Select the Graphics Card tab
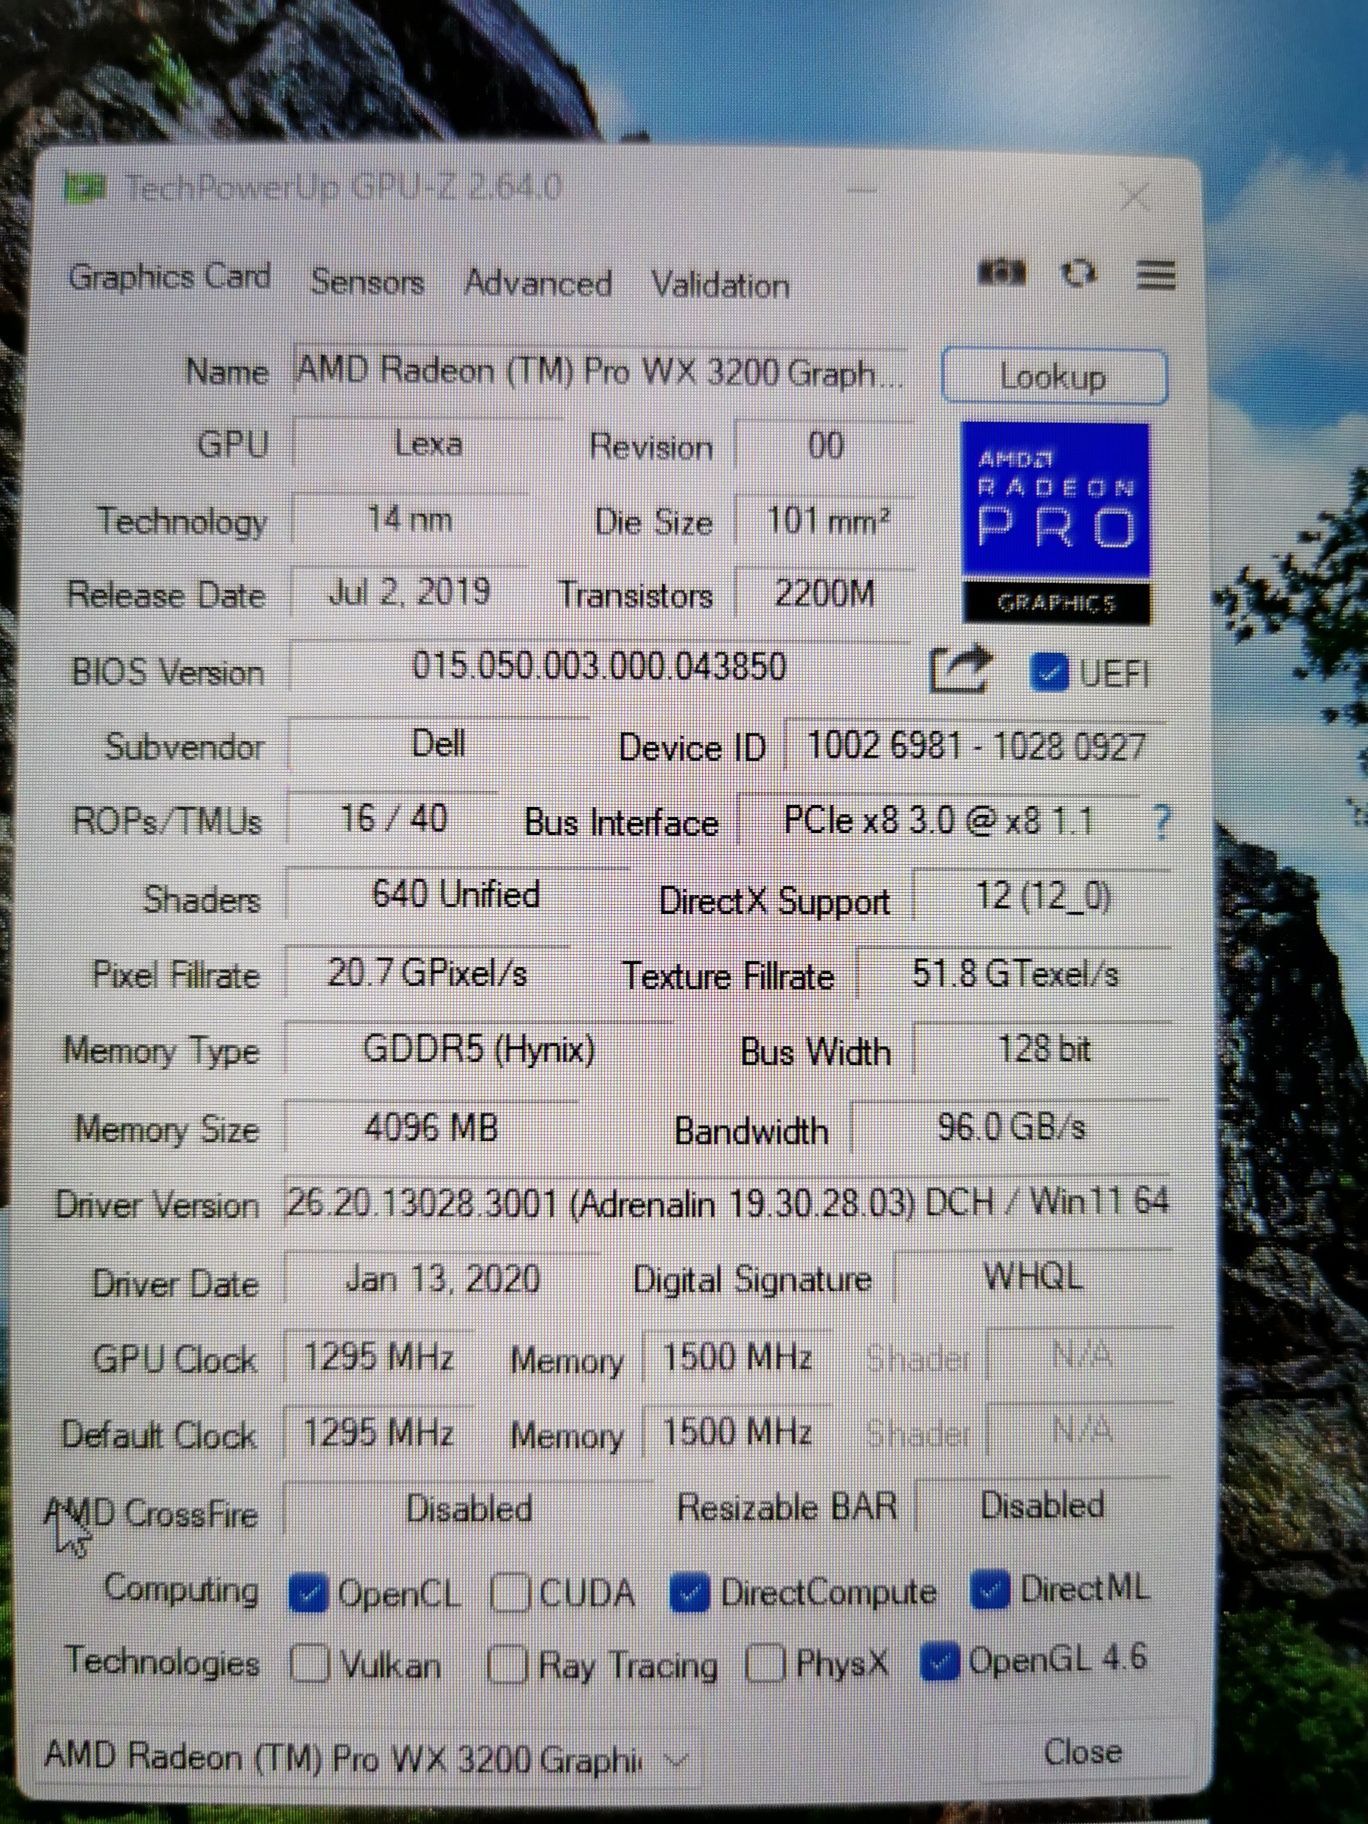 click(170, 277)
